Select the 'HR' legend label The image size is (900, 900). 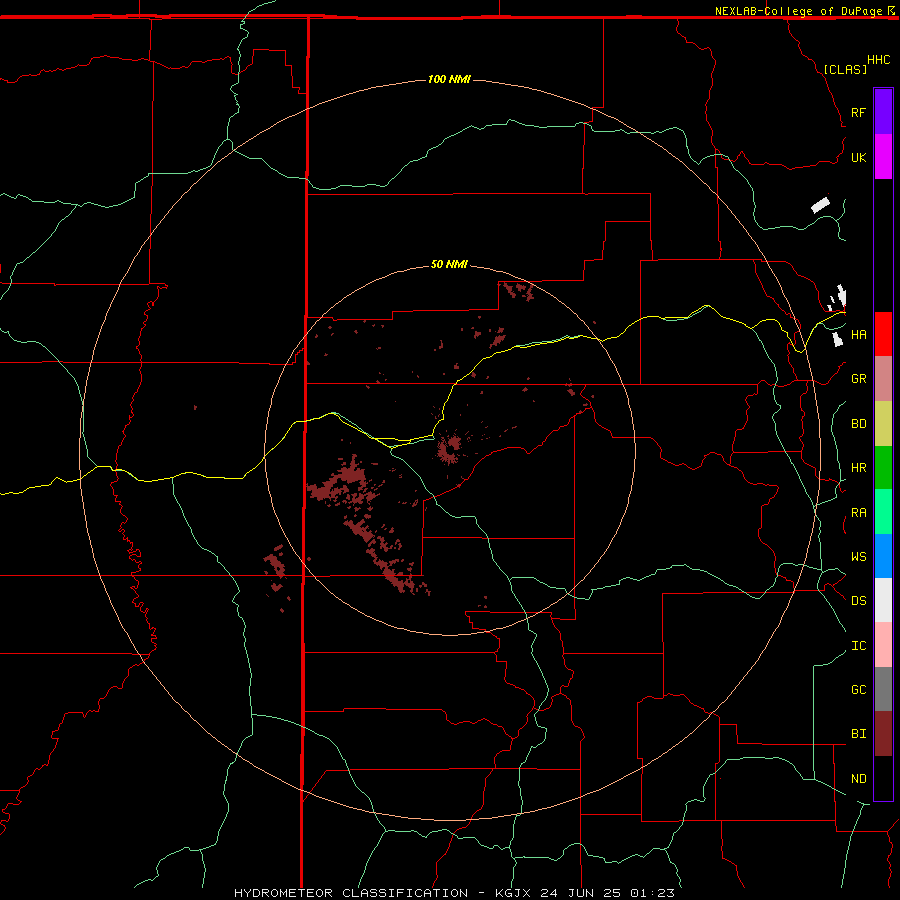(x=858, y=468)
